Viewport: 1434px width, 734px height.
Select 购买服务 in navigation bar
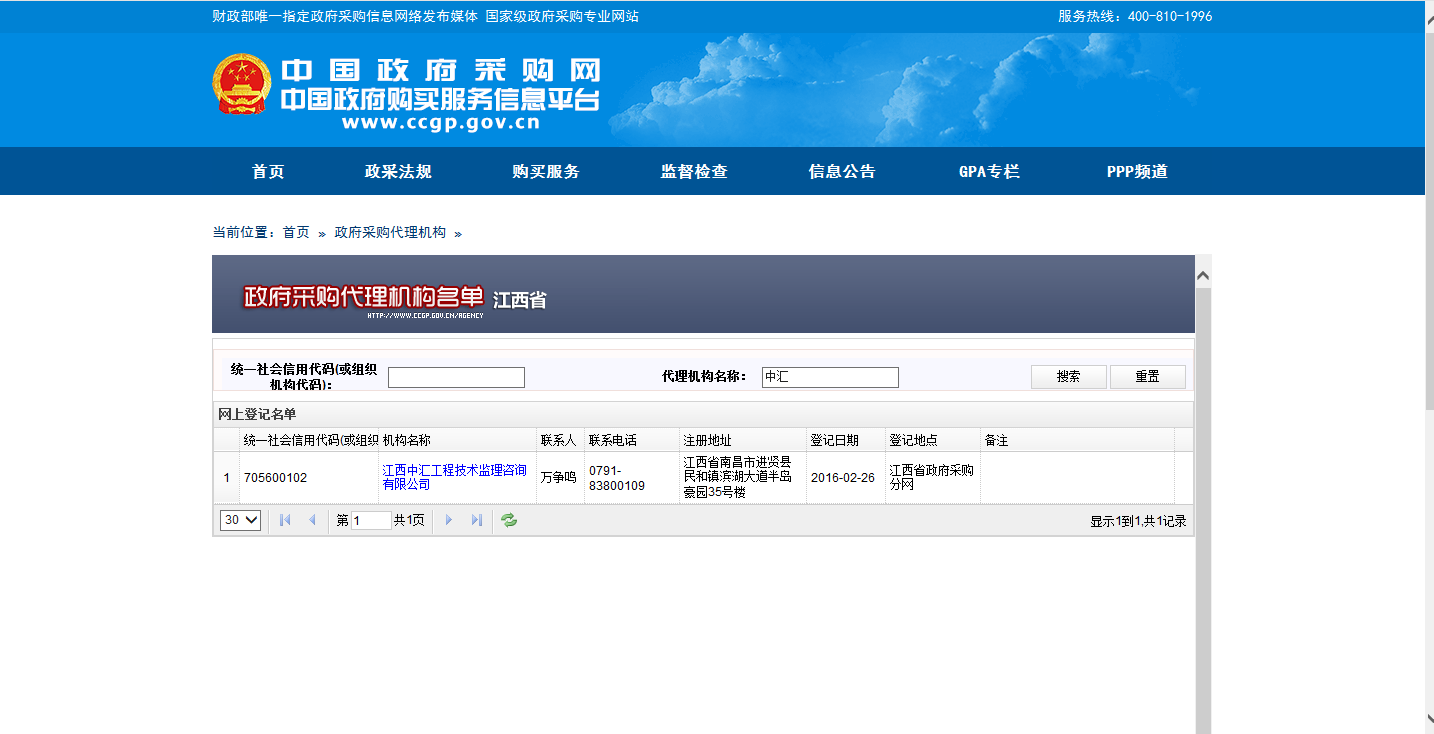546,171
